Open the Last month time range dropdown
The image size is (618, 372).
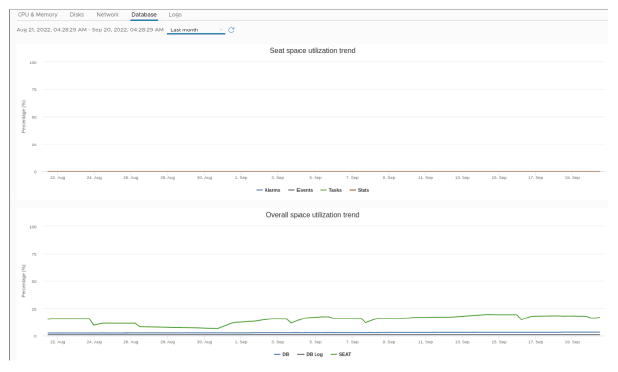(196, 30)
